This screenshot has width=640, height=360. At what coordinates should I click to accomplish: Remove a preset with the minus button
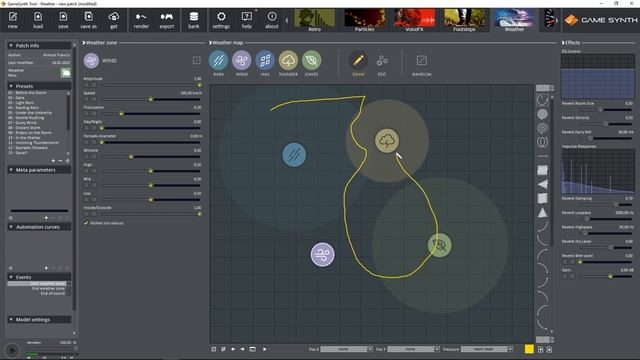tap(60, 161)
